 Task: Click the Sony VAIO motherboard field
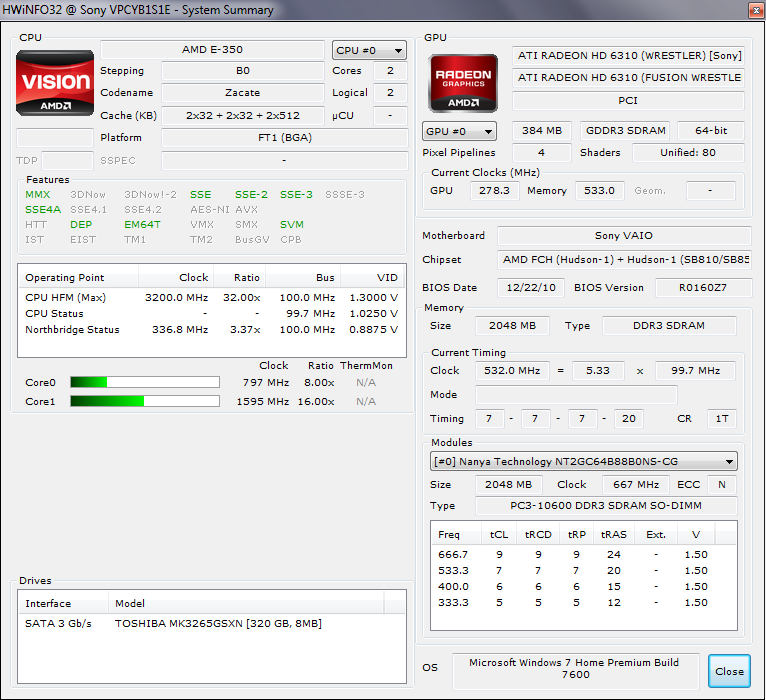(624, 235)
